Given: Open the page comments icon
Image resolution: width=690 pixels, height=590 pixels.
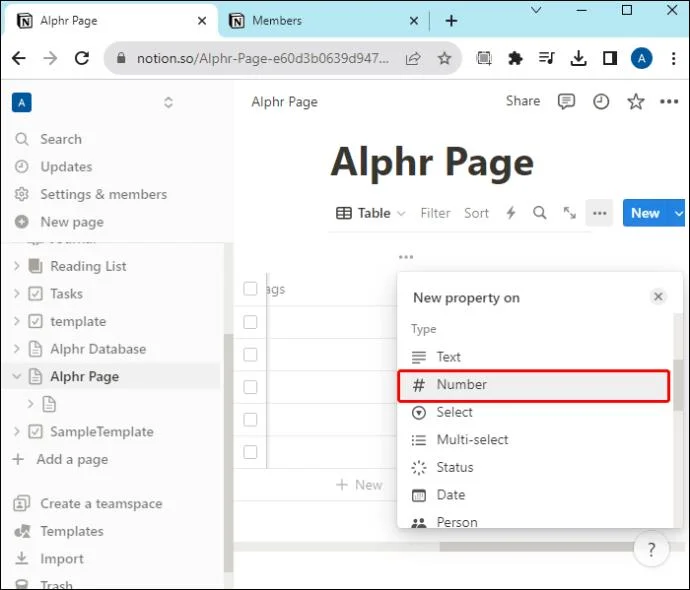Looking at the screenshot, I should 566,102.
